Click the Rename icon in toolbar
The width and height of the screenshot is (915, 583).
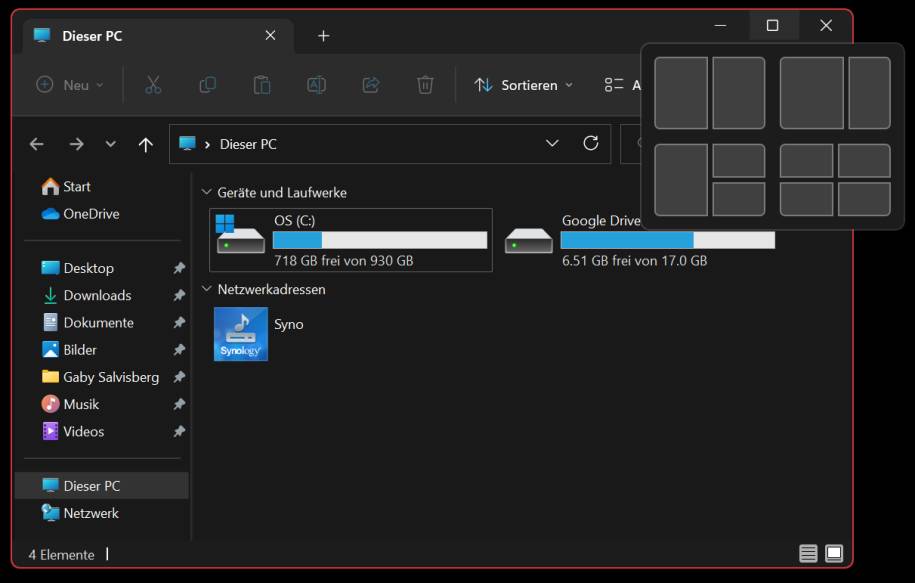[316, 85]
